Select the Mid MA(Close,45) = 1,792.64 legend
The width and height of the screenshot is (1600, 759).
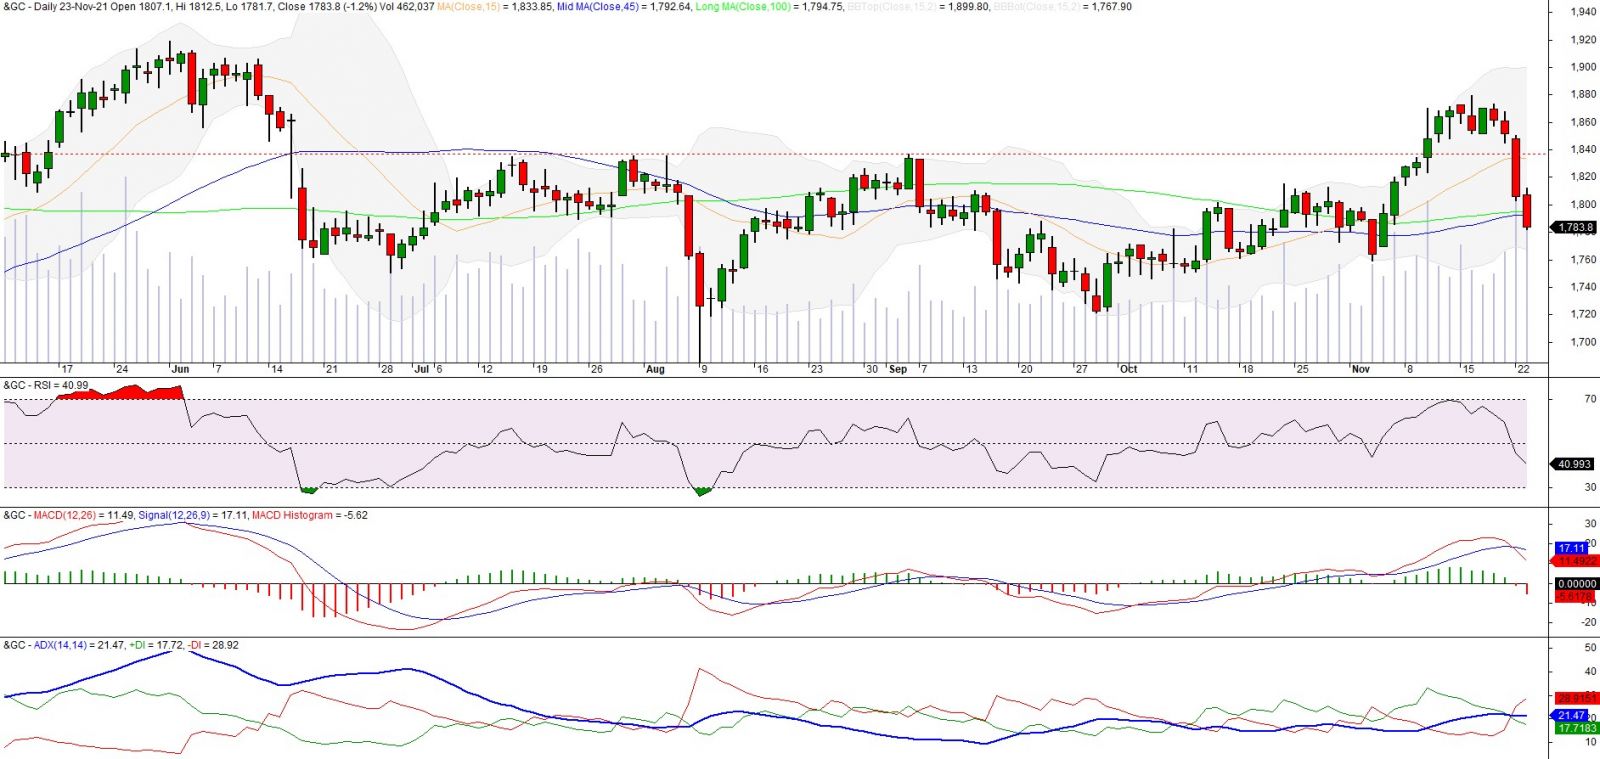pos(624,6)
